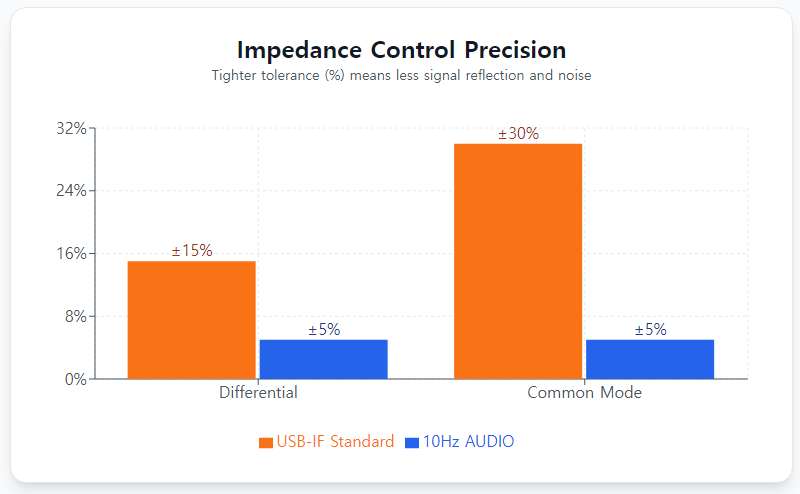
Task: Toggle the USB-IF Standard legend label
Action: pos(335,441)
